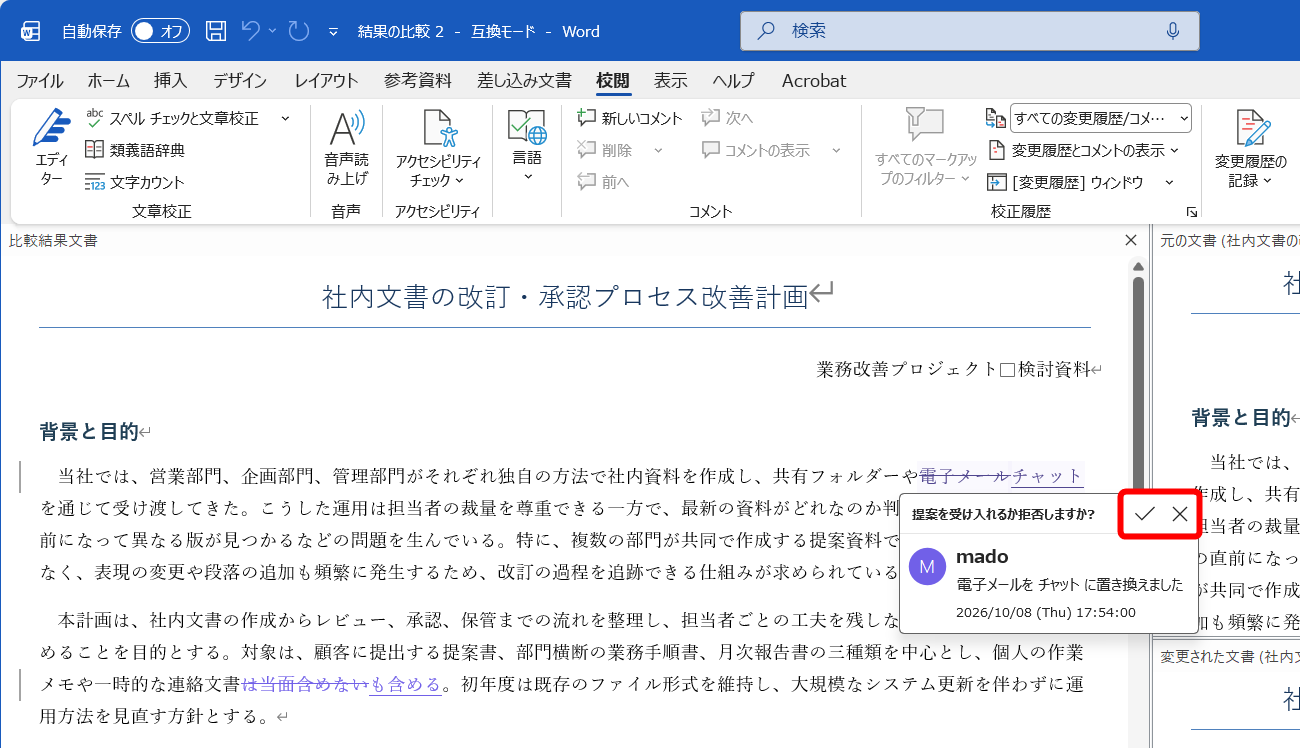Click the search (検索) box
This screenshot has height=748, width=1300.
click(x=969, y=31)
